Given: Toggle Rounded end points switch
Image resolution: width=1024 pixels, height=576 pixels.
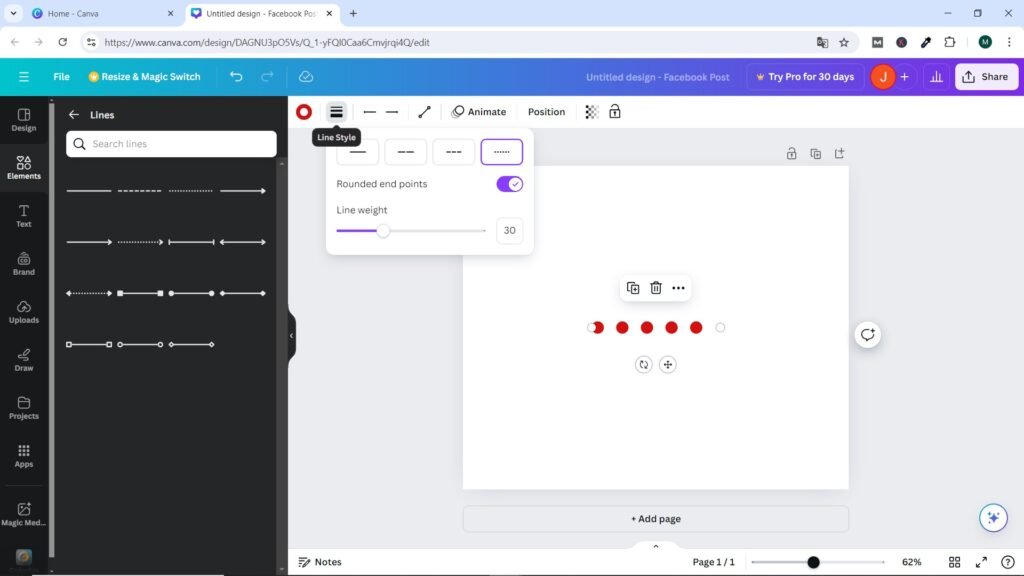Looking at the screenshot, I should pyautogui.click(x=509, y=184).
